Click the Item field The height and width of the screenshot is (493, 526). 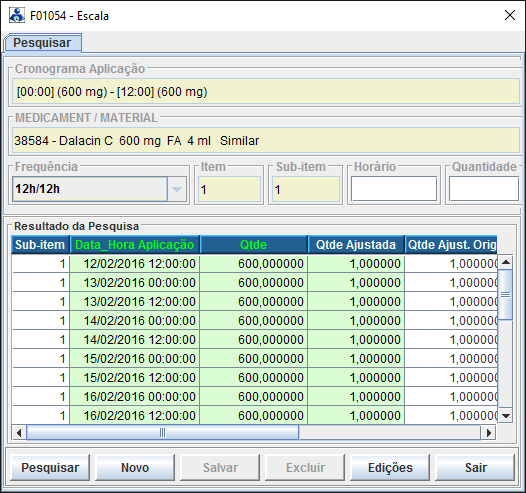coord(229,189)
